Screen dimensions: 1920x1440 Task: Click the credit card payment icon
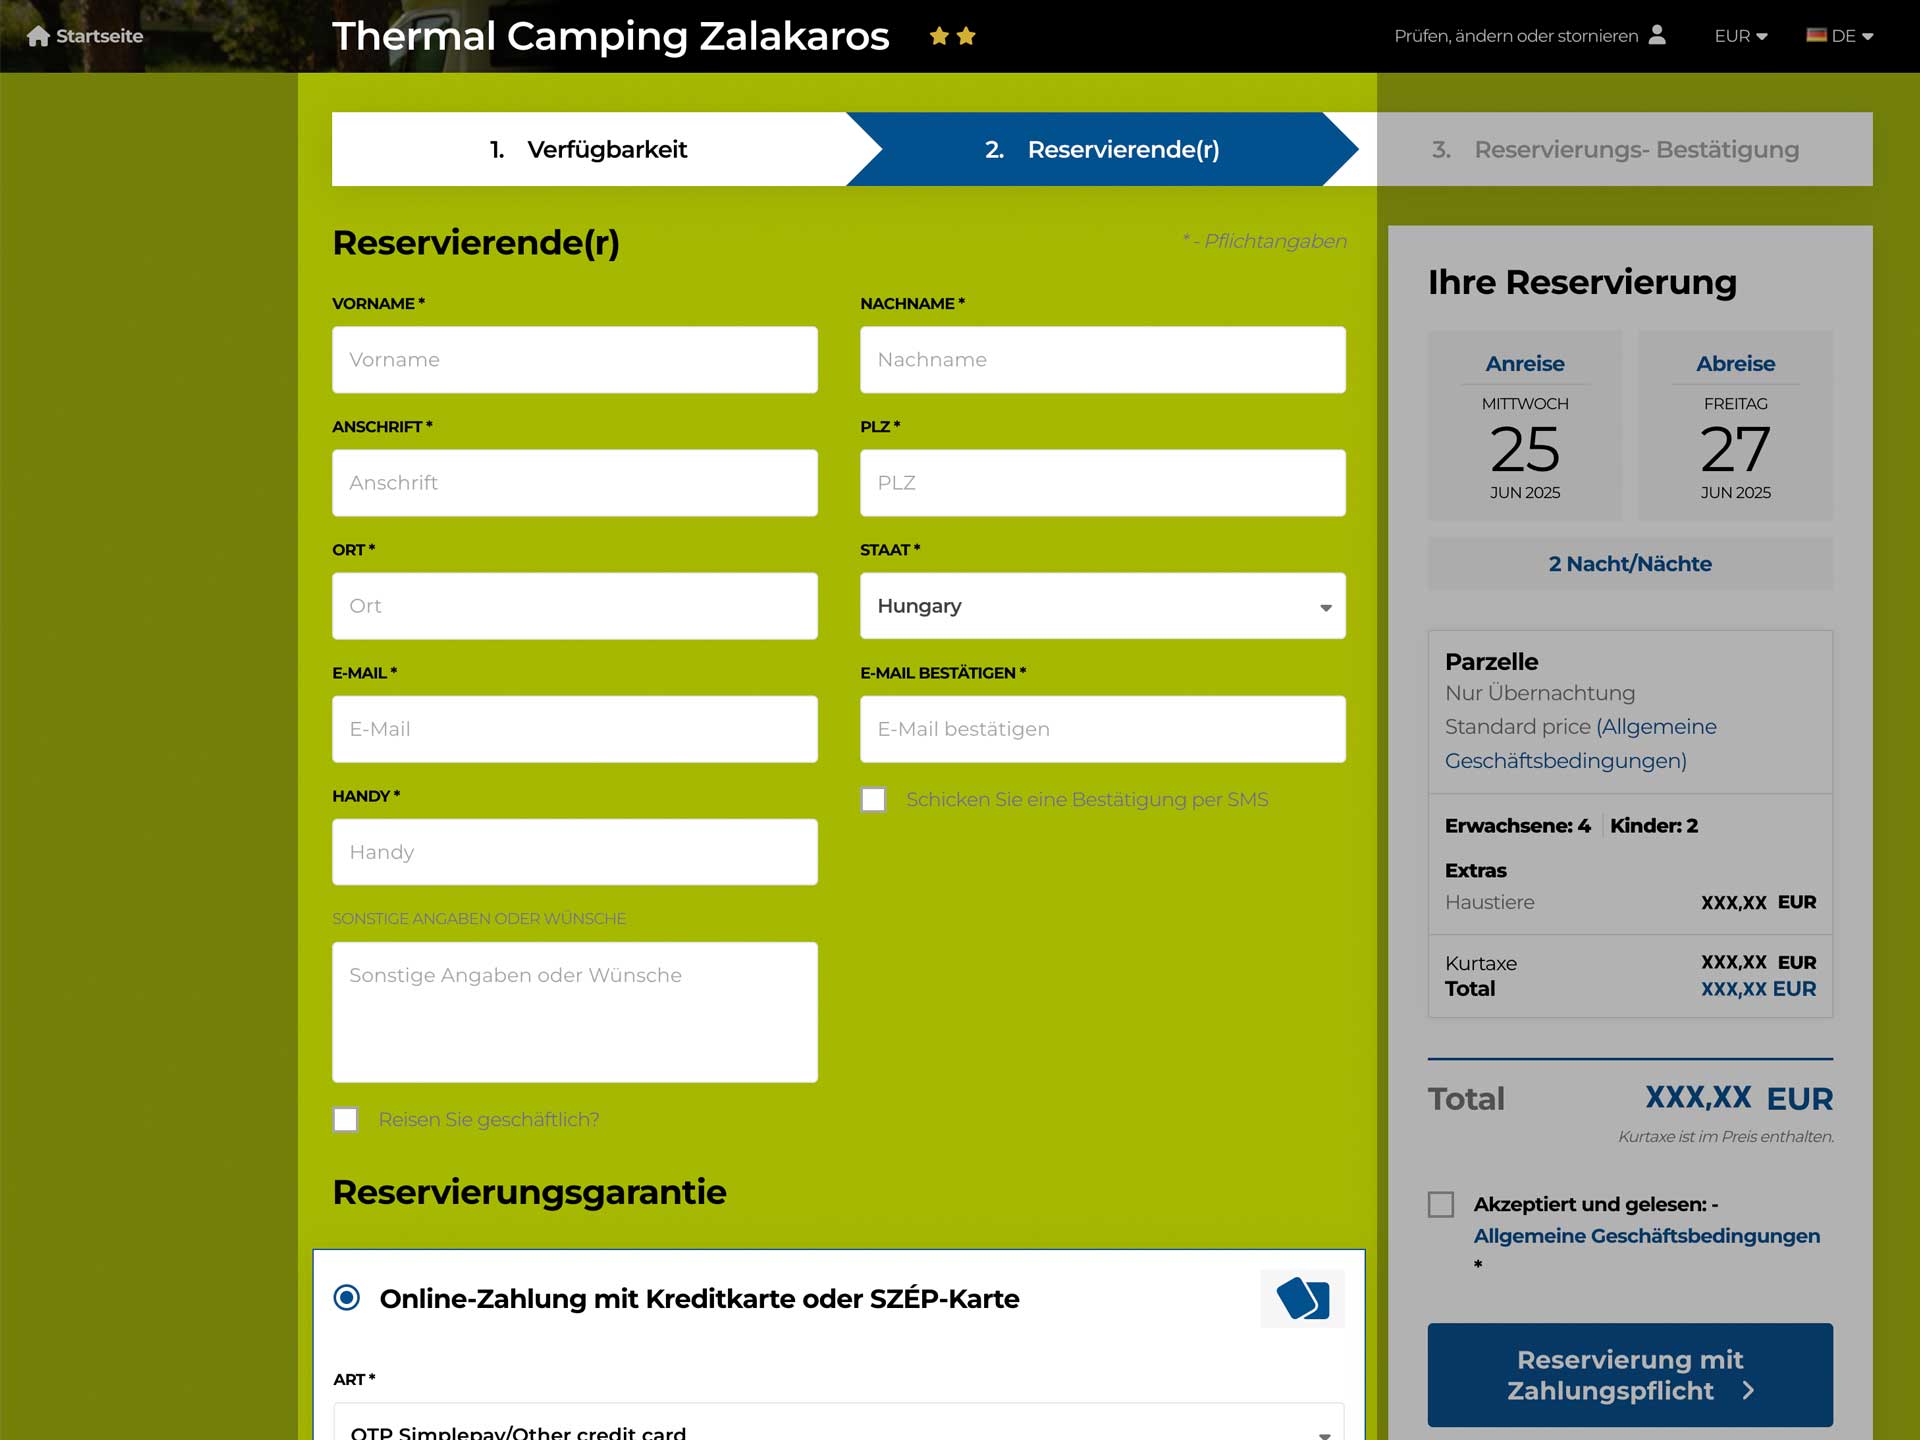(1302, 1299)
